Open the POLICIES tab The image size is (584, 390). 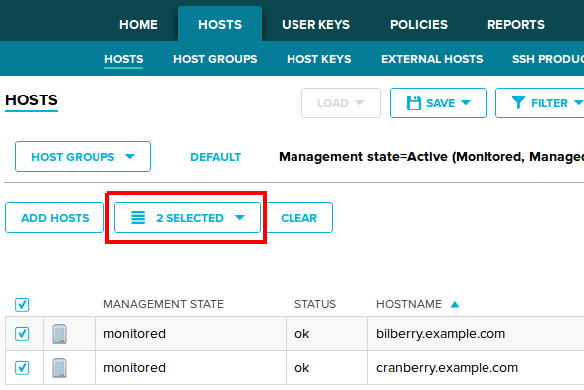click(419, 25)
